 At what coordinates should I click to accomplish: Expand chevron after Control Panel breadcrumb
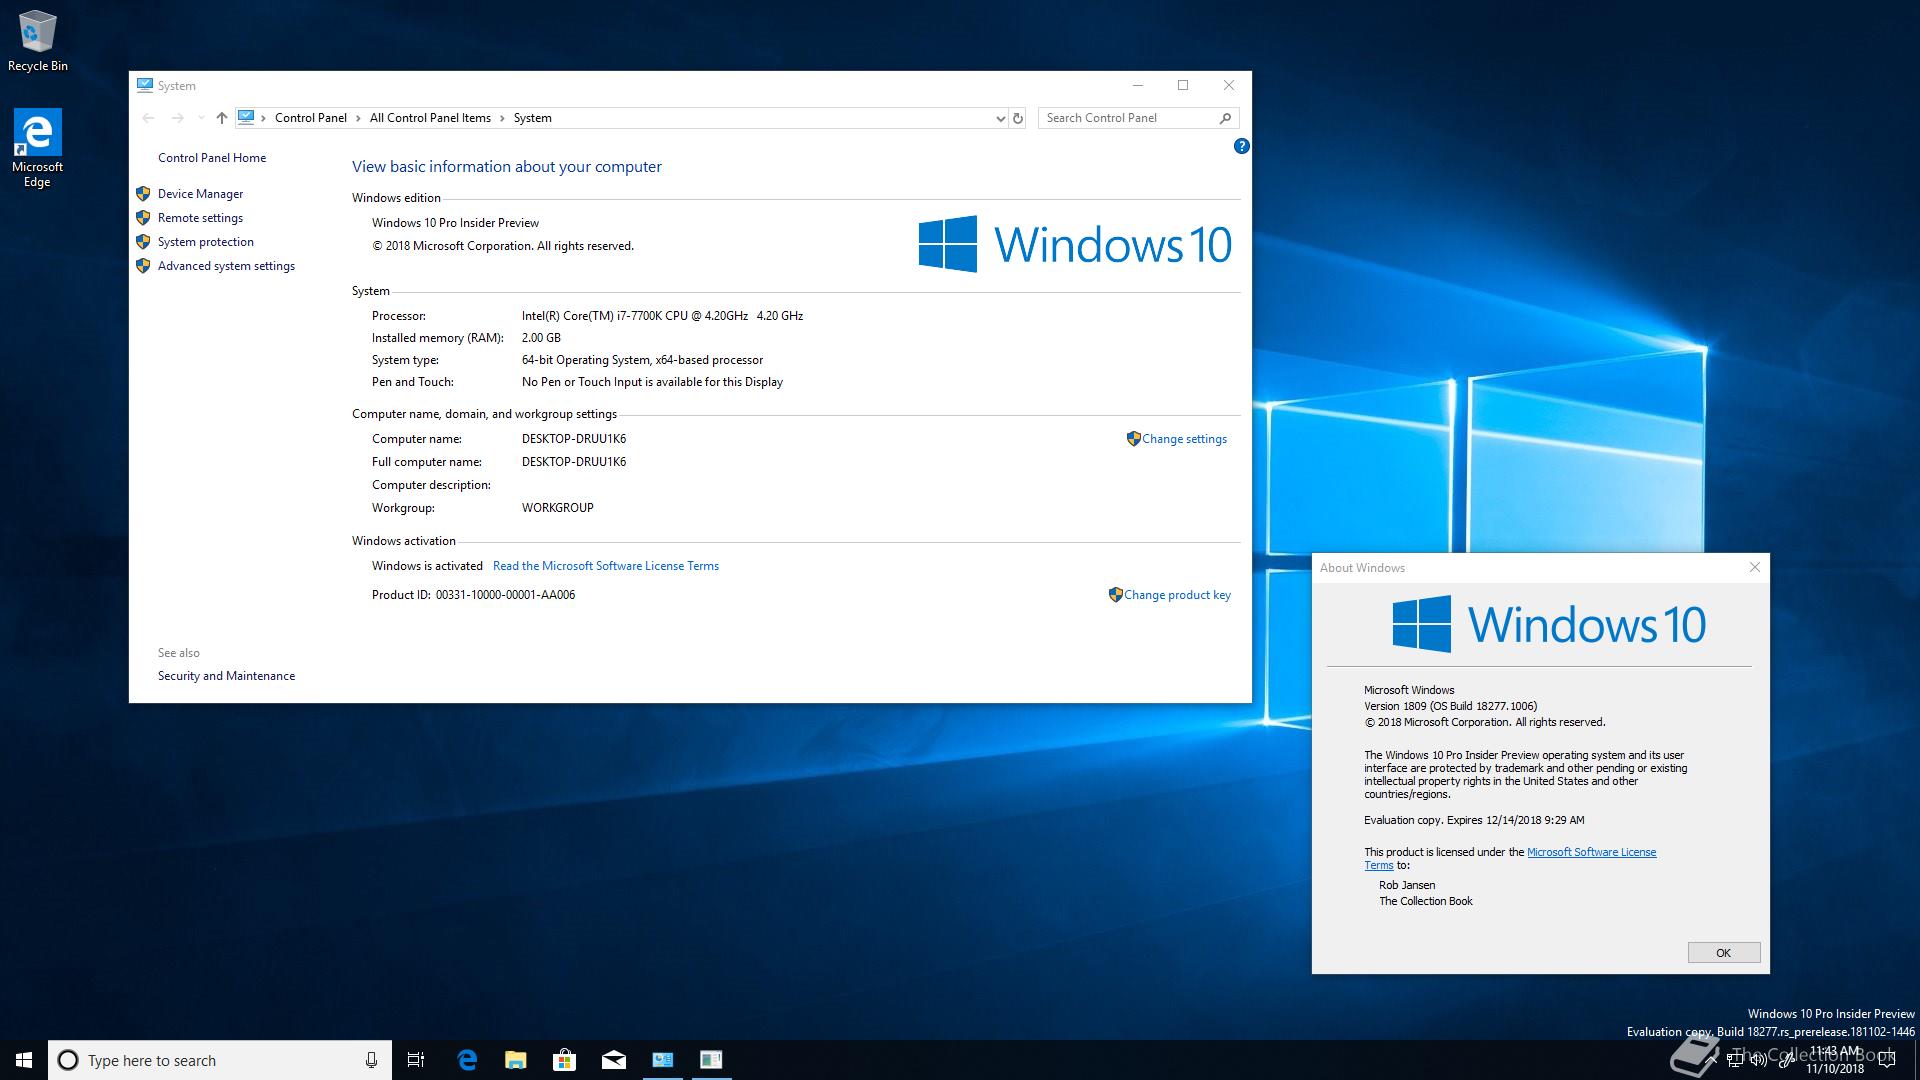(x=358, y=118)
